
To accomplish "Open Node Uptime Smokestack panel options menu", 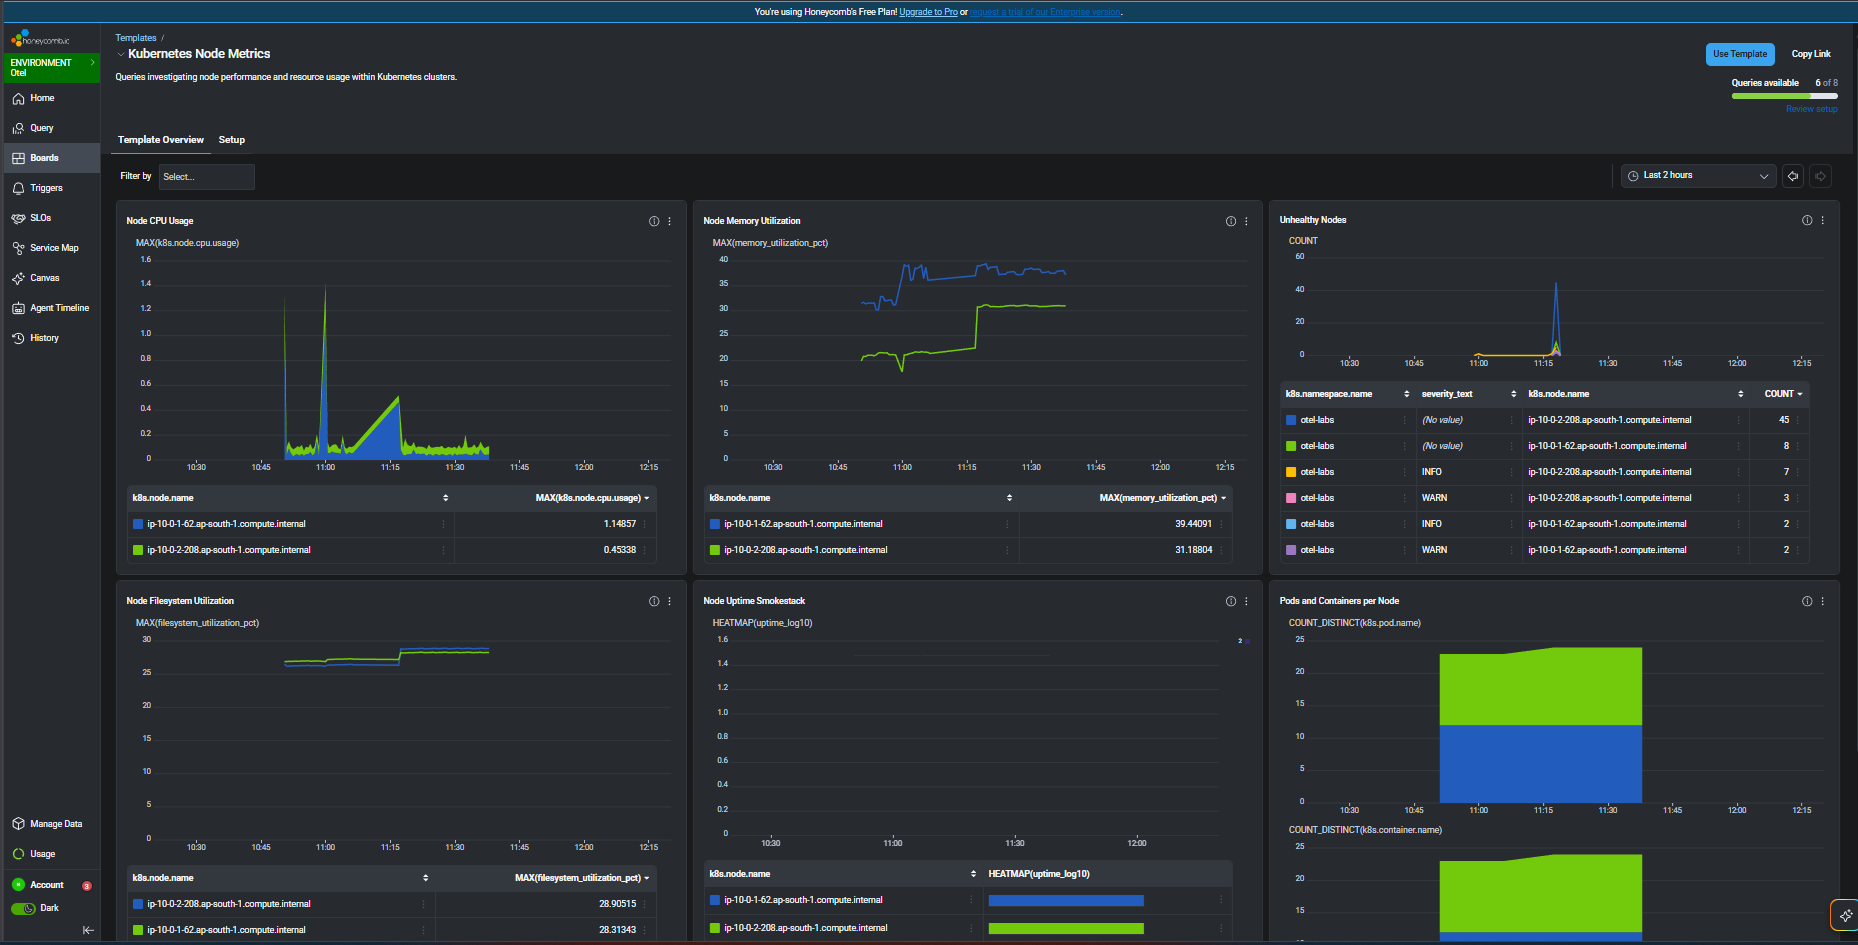I will (1246, 601).
